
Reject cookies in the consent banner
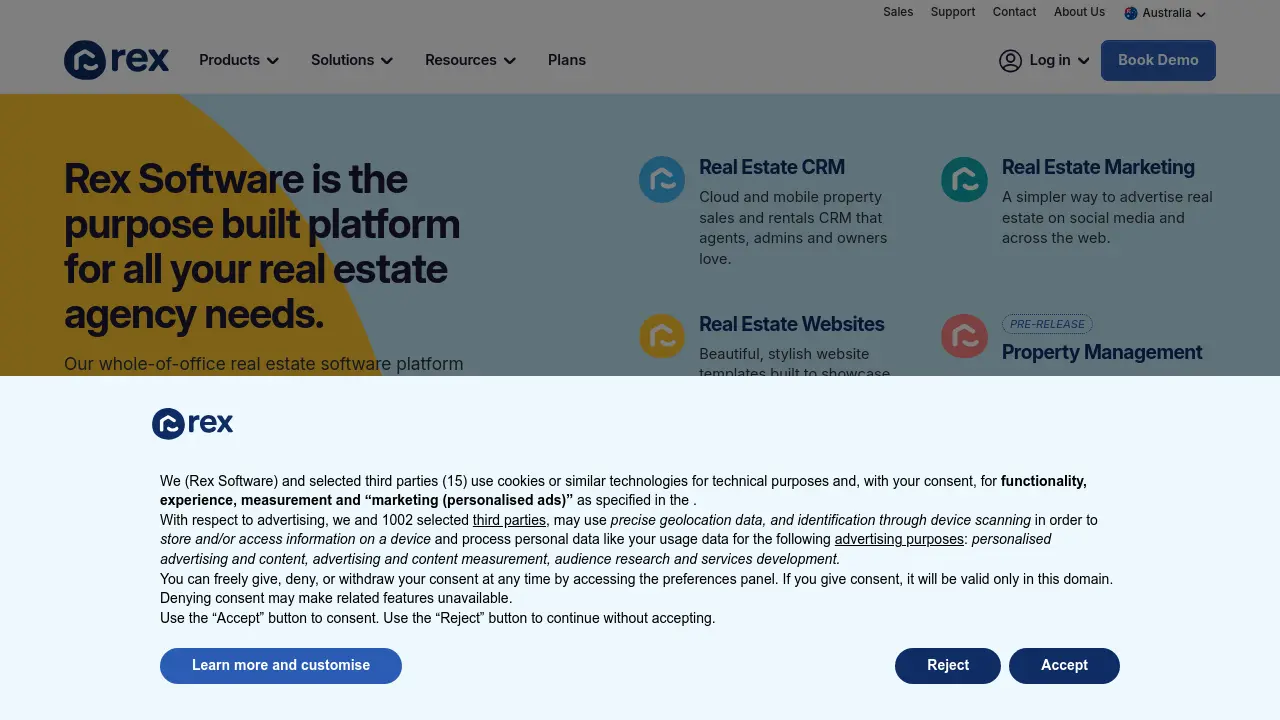[947, 665]
